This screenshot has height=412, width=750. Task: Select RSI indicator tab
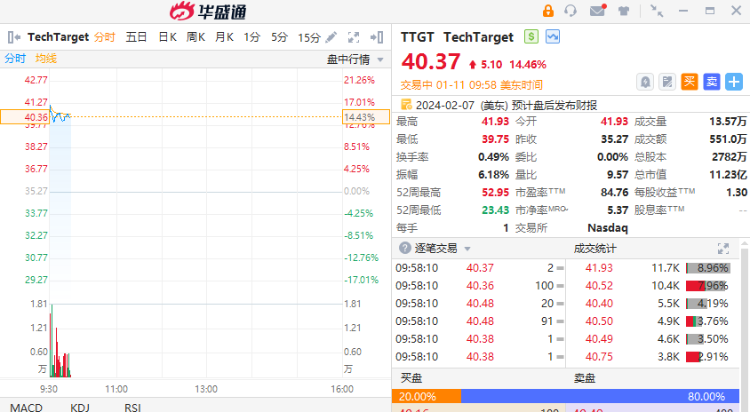point(132,407)
